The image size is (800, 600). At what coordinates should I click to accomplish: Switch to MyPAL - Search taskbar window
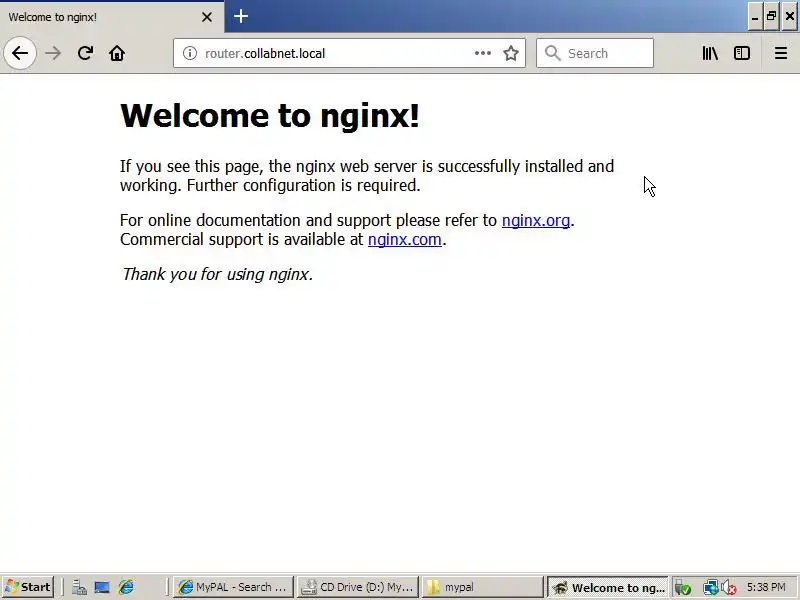pos(233,587)
